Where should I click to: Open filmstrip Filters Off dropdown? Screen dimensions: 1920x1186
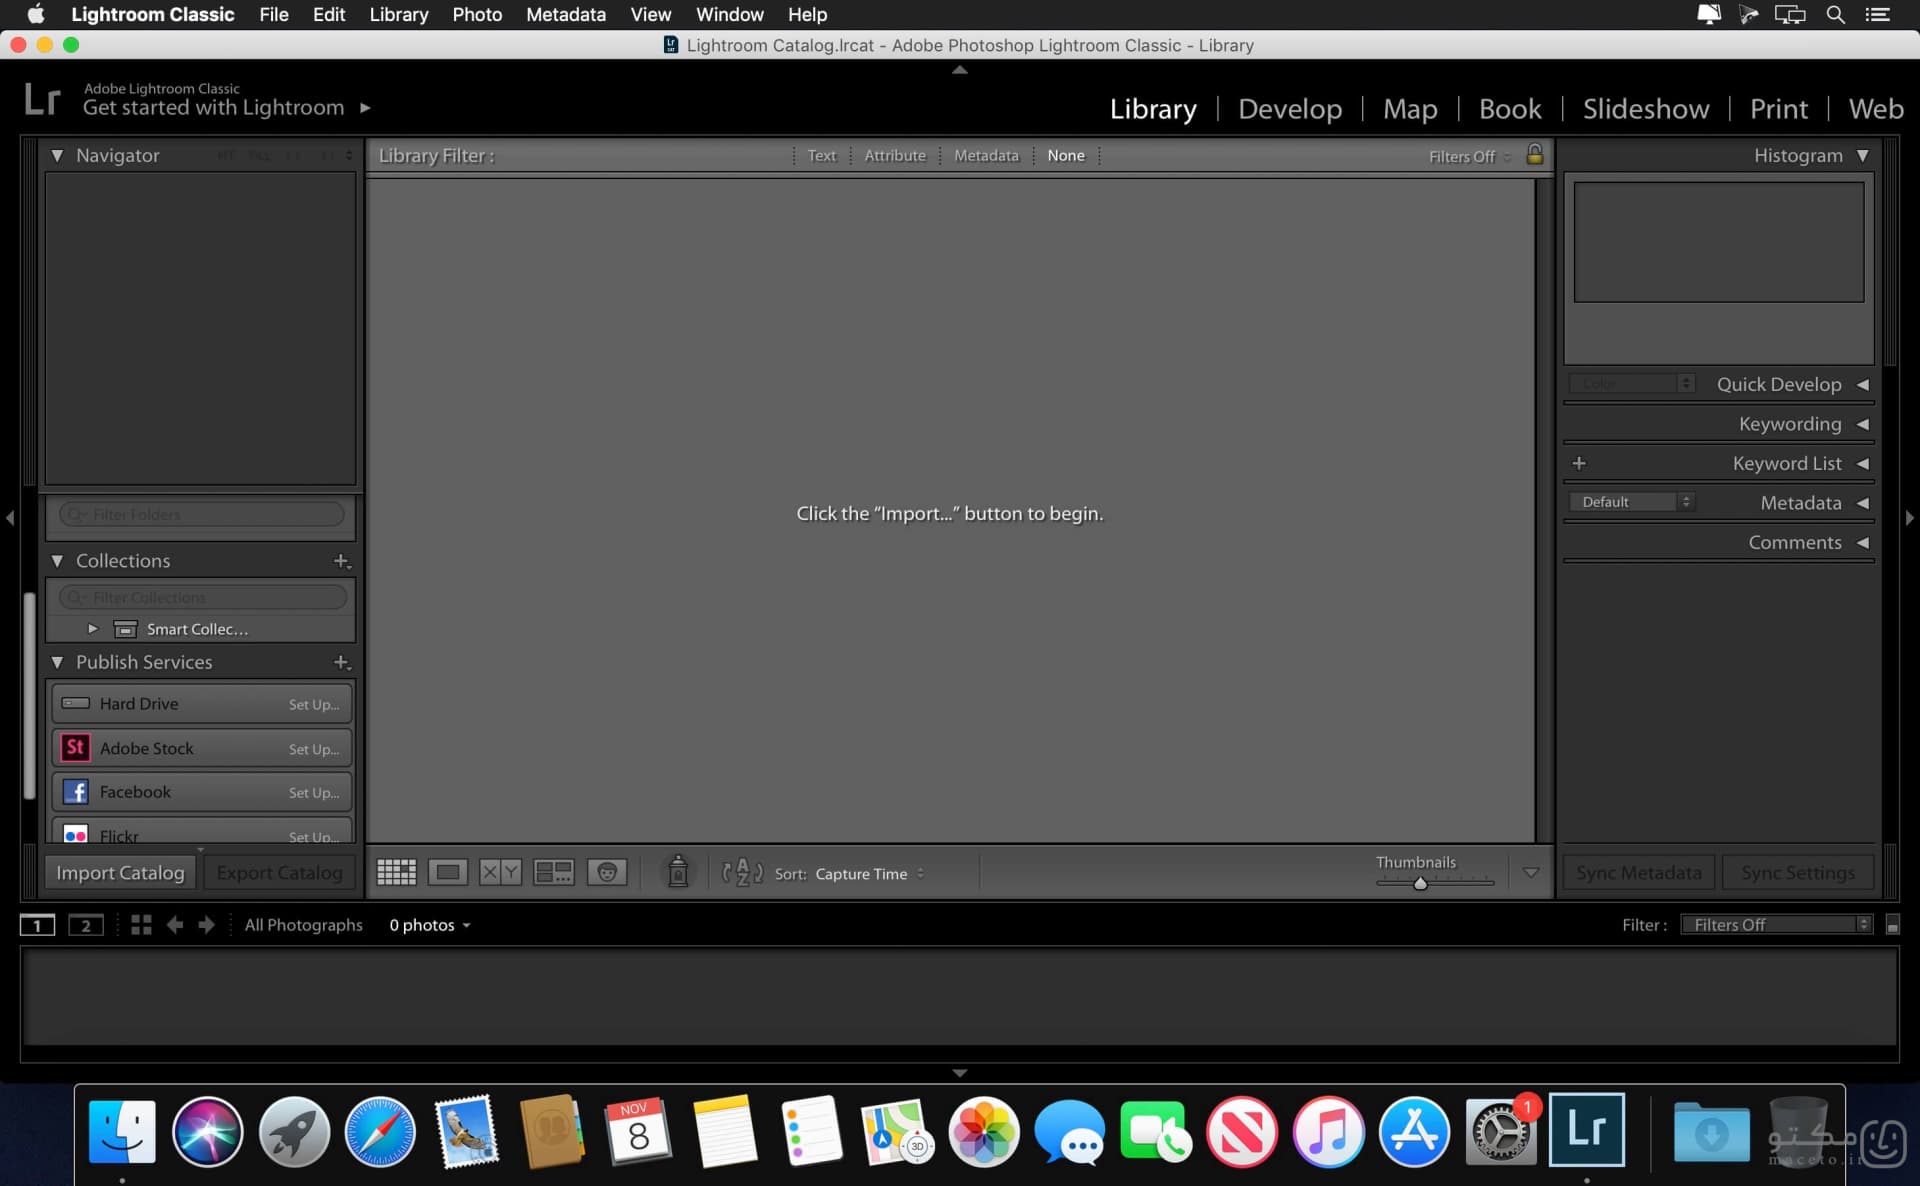pos(1776,925)
